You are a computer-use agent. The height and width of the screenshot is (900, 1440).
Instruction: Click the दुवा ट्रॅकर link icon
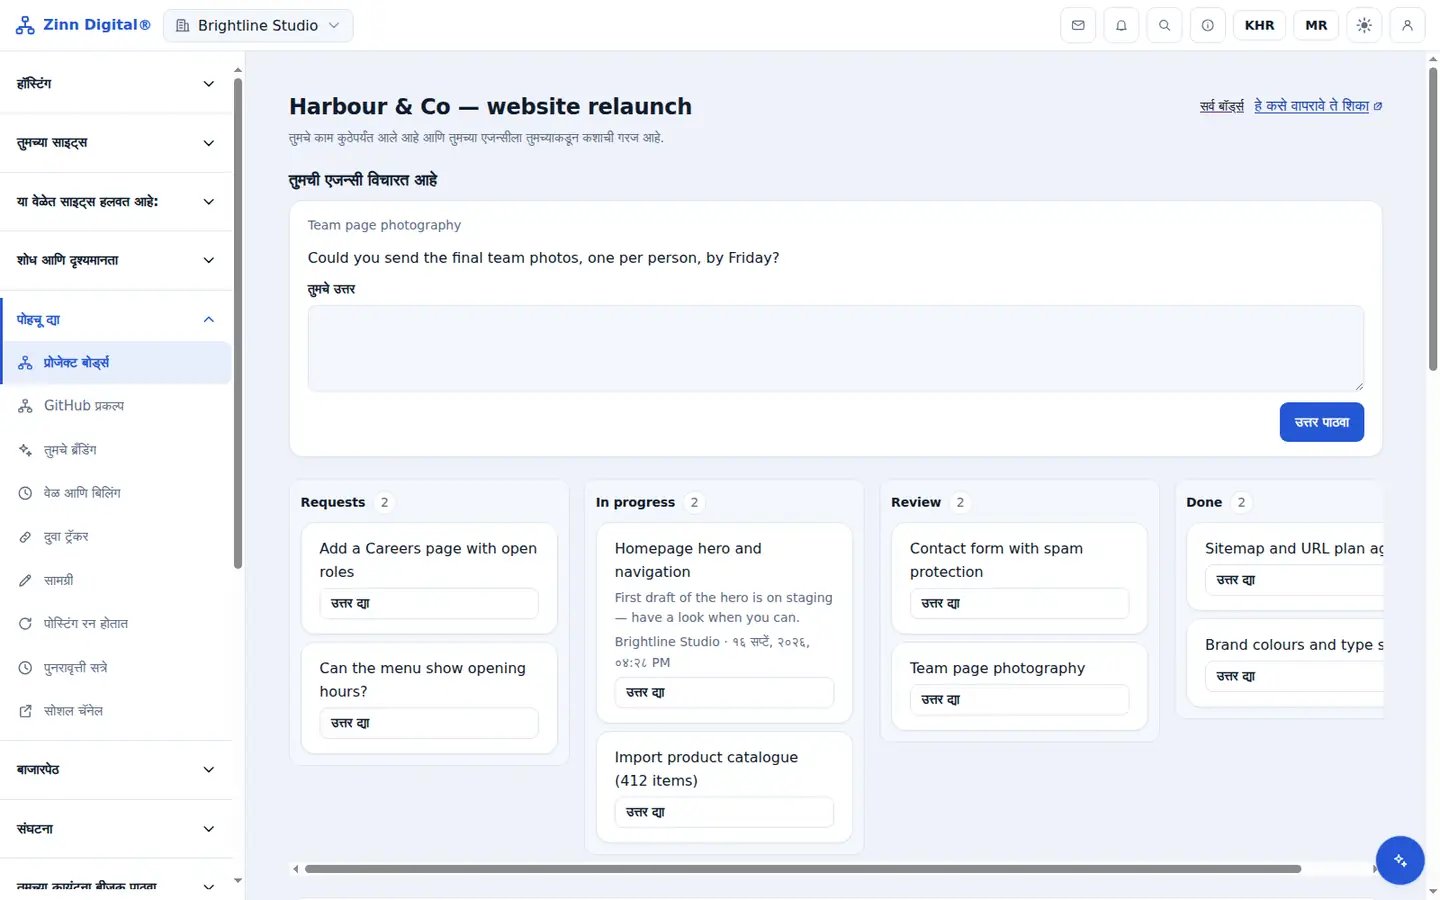[26, 537]
